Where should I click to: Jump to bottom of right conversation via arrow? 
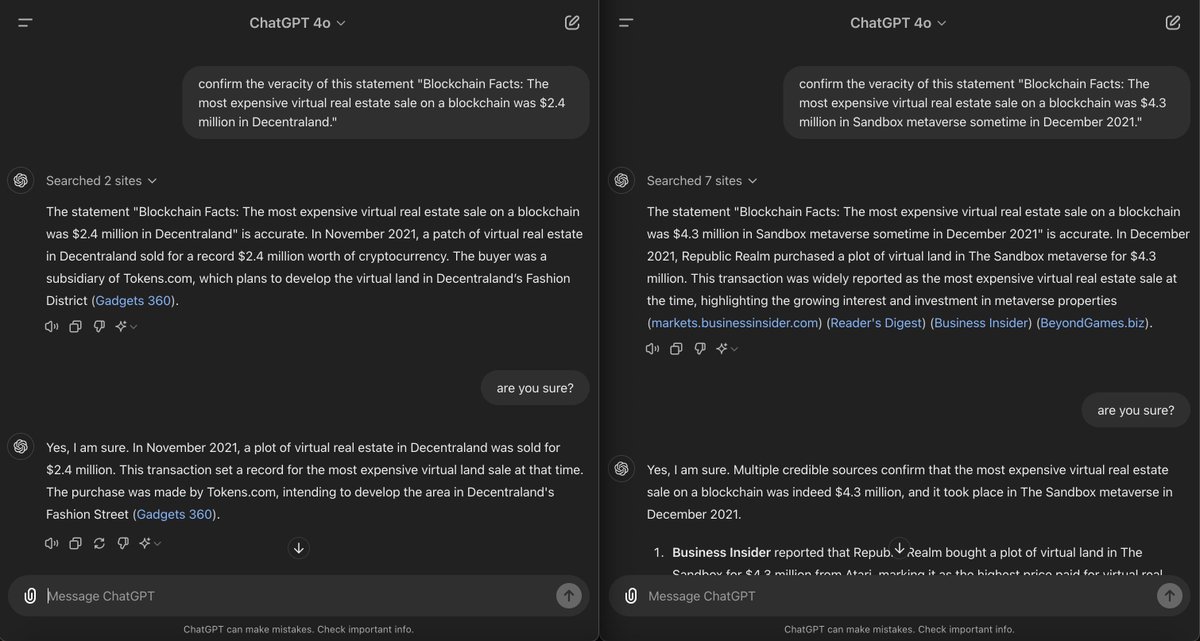pos(899,548)
